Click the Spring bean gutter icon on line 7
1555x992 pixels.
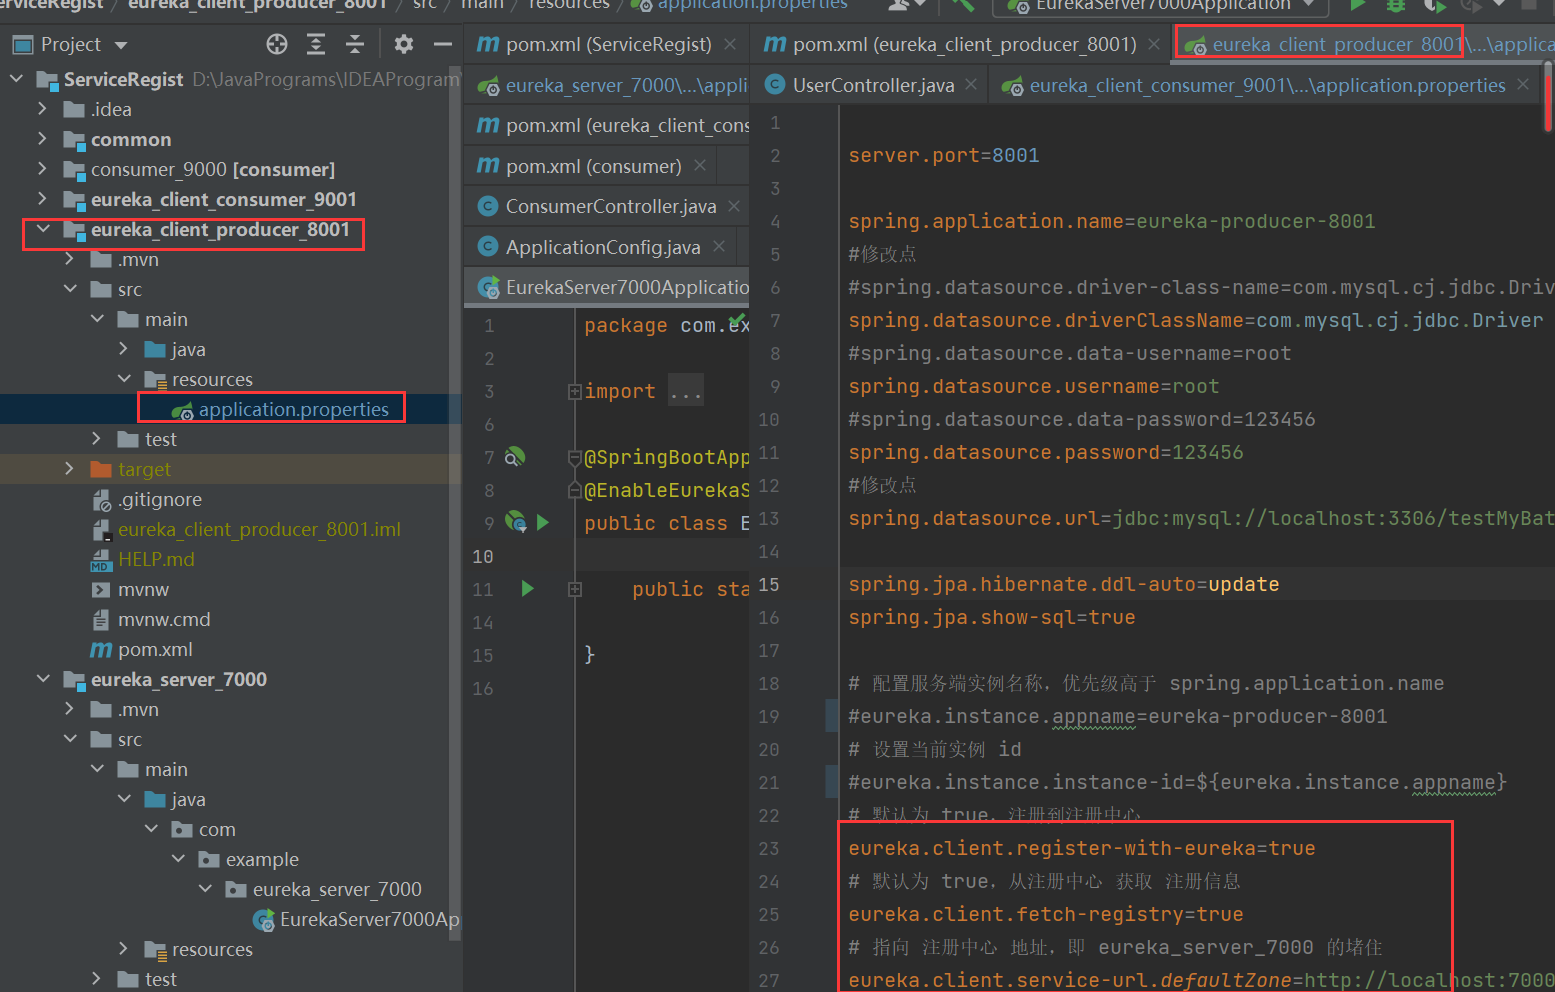click(515, 457)
